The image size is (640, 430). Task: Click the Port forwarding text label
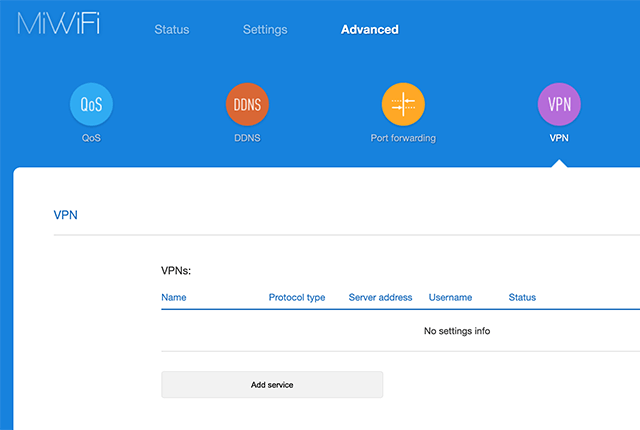(403, 138)
